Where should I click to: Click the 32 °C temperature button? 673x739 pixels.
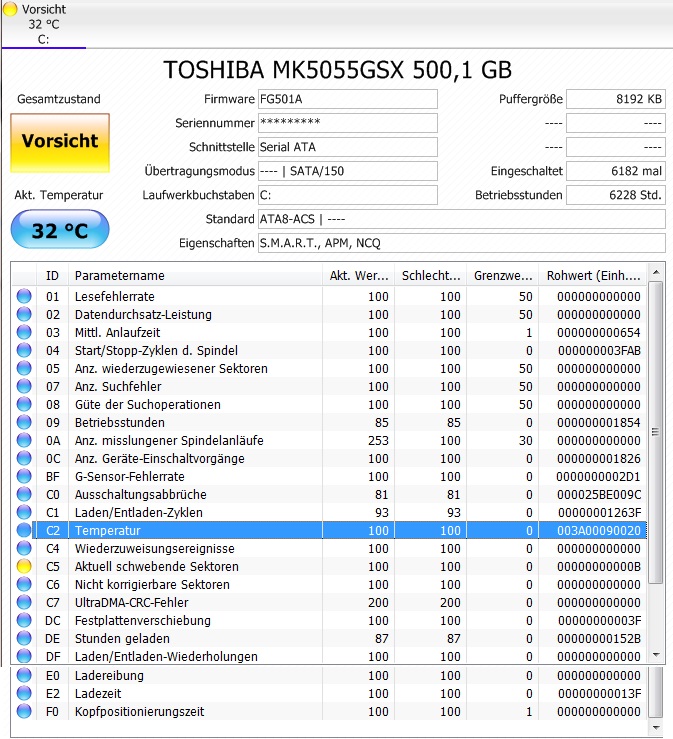(x=60, y=230)
